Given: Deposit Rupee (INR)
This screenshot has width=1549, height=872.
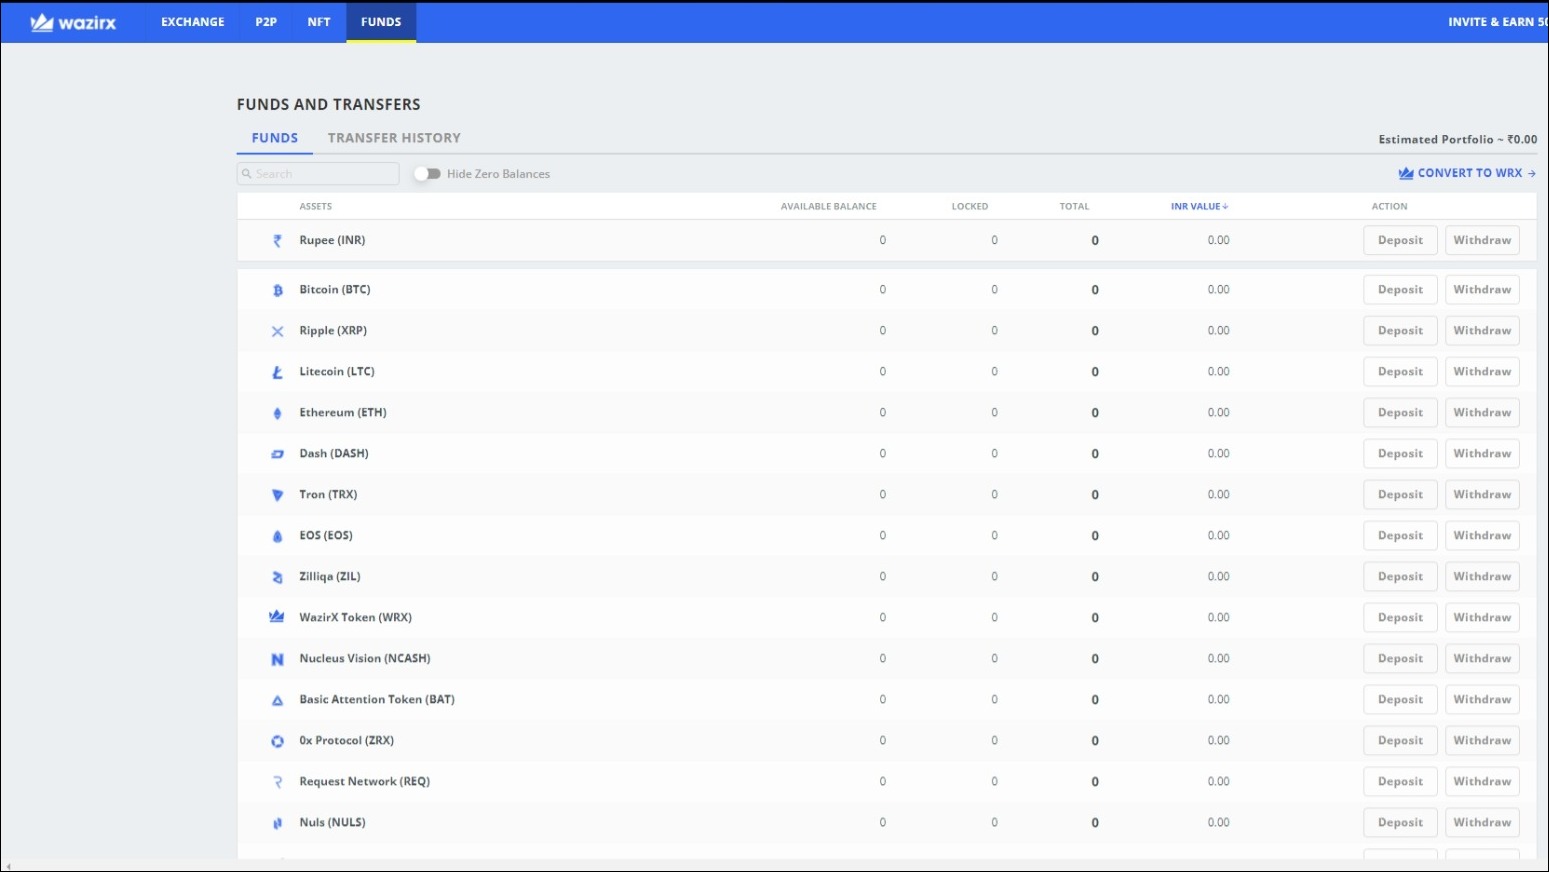Looking at the screenshot, I should [1400, 240].
